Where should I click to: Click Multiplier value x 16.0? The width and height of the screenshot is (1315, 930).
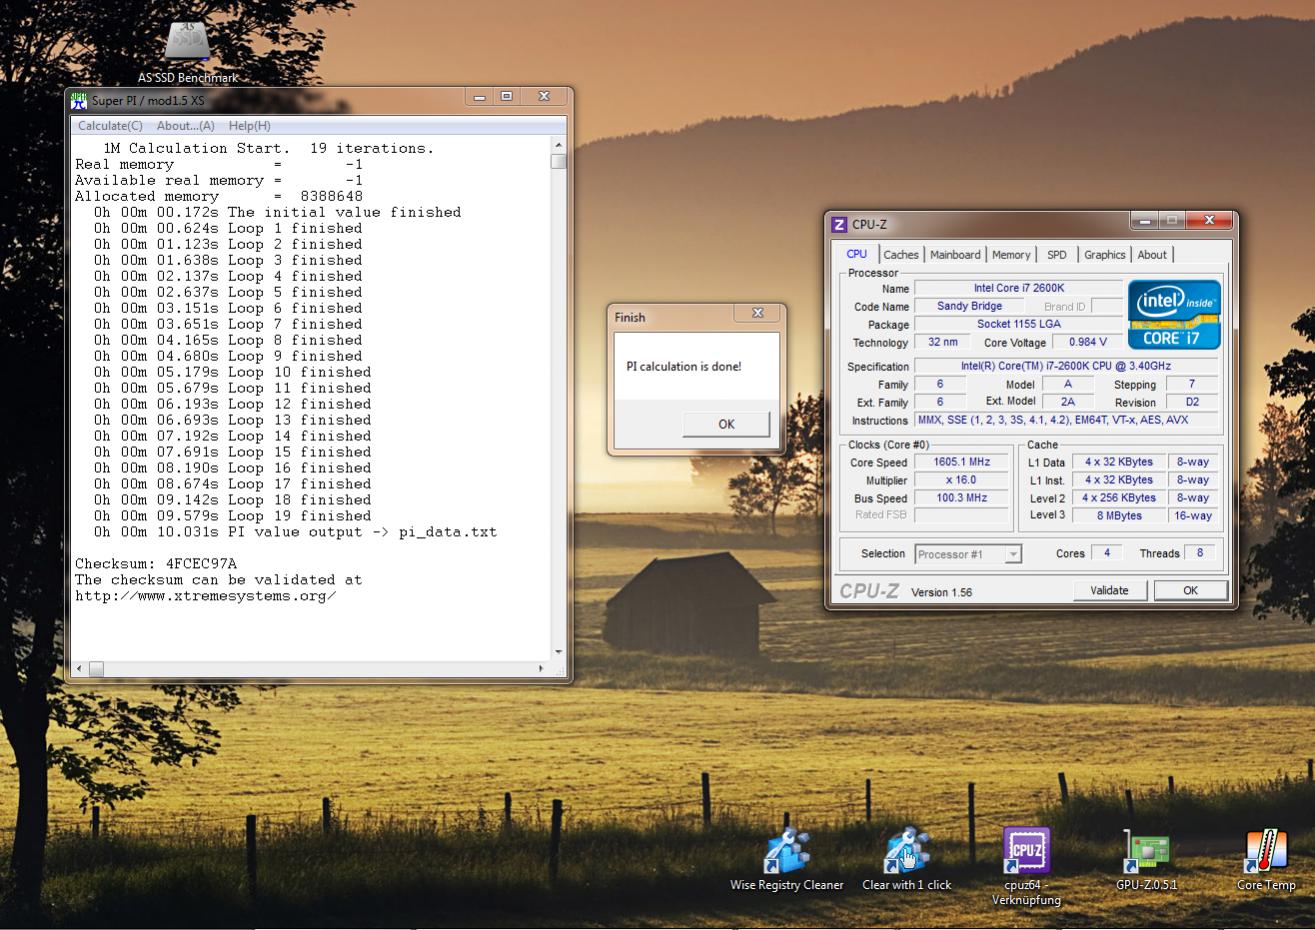[x=961, y=480]
